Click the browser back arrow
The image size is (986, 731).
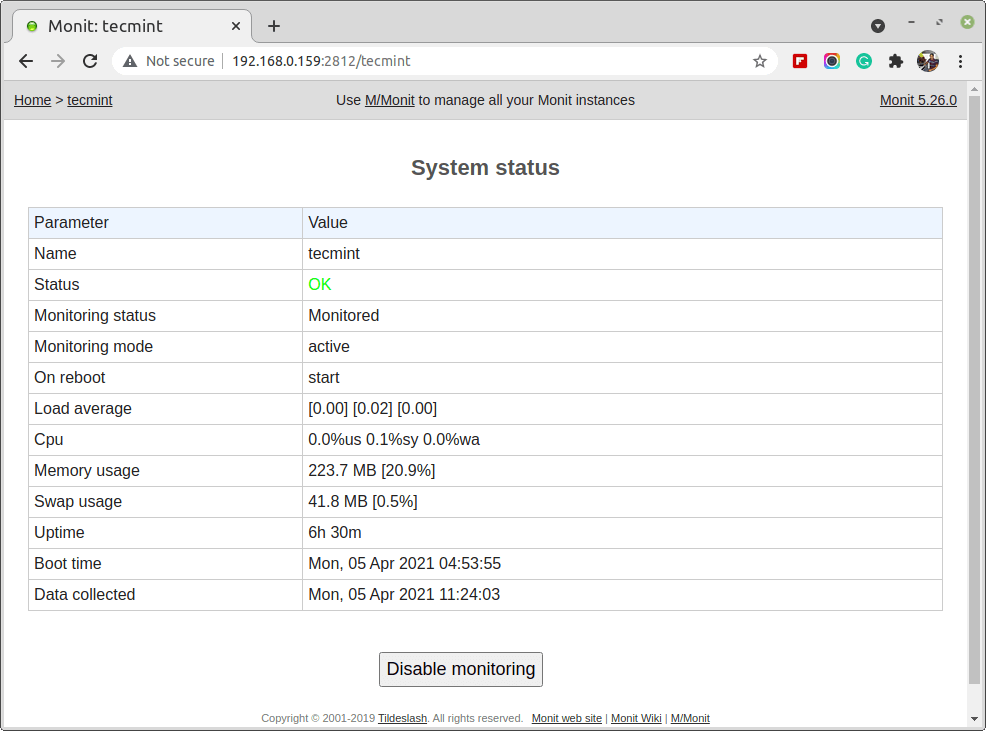coord(26,61)
